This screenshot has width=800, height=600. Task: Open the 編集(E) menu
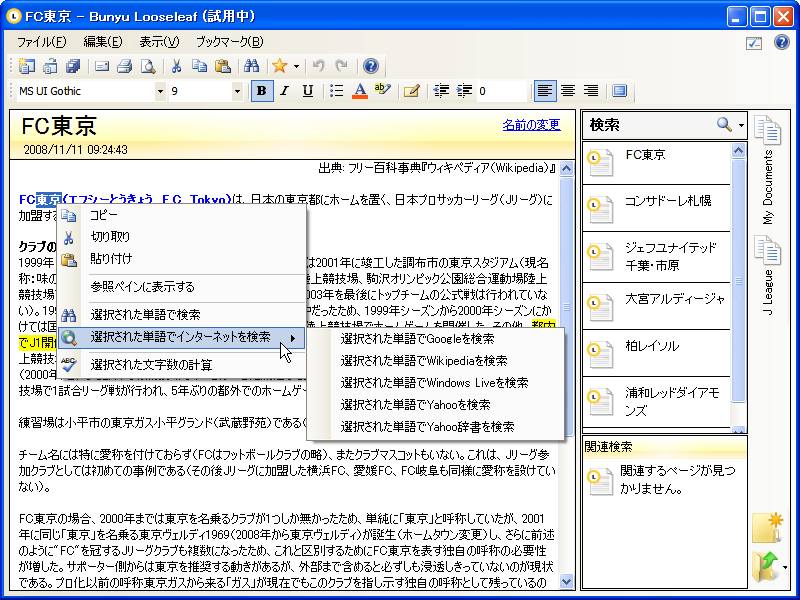(x=103, y=42)
